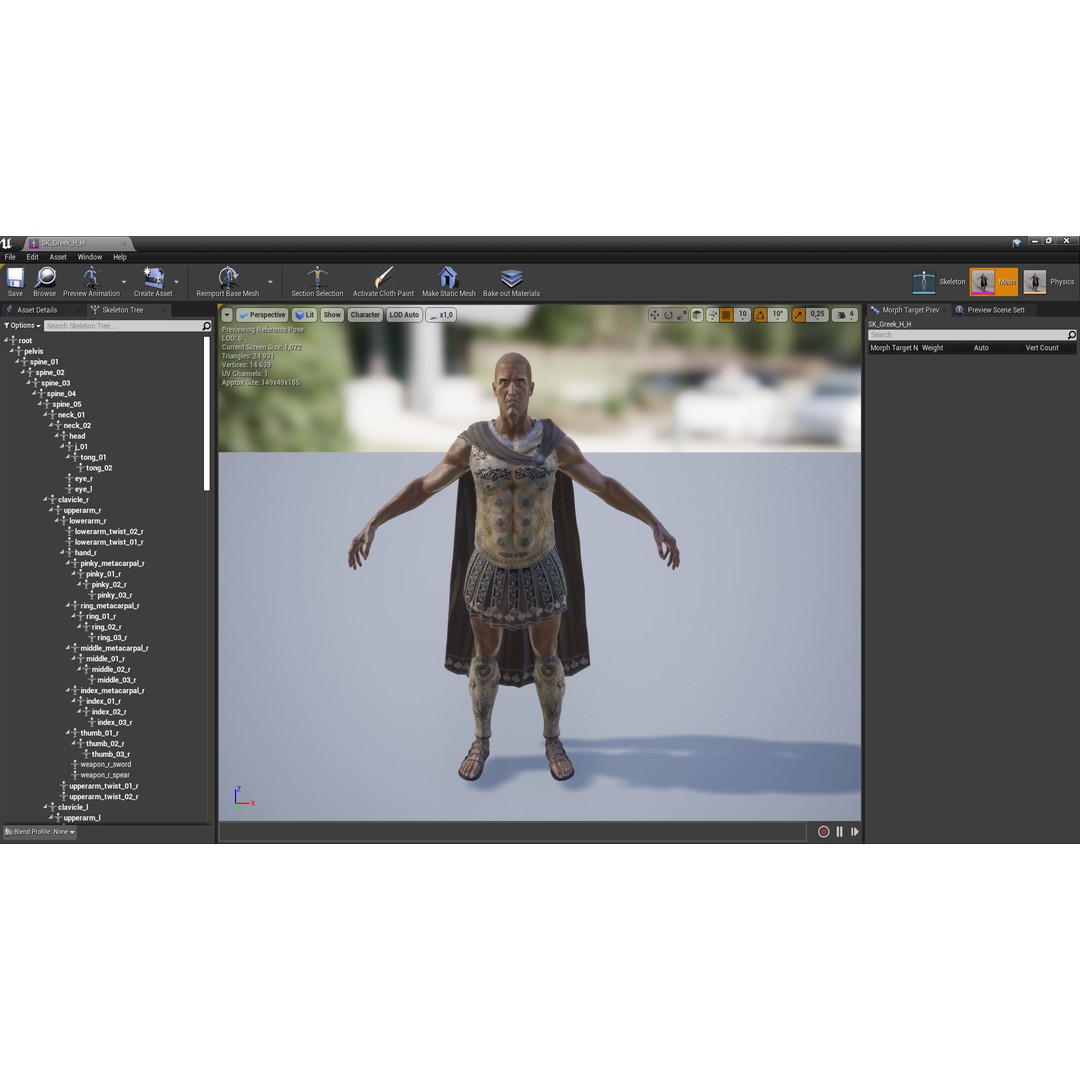Open scale snap 0,25 dropdown
The width and height of the screenshot is (1080, 1080).
click(817, 315)
